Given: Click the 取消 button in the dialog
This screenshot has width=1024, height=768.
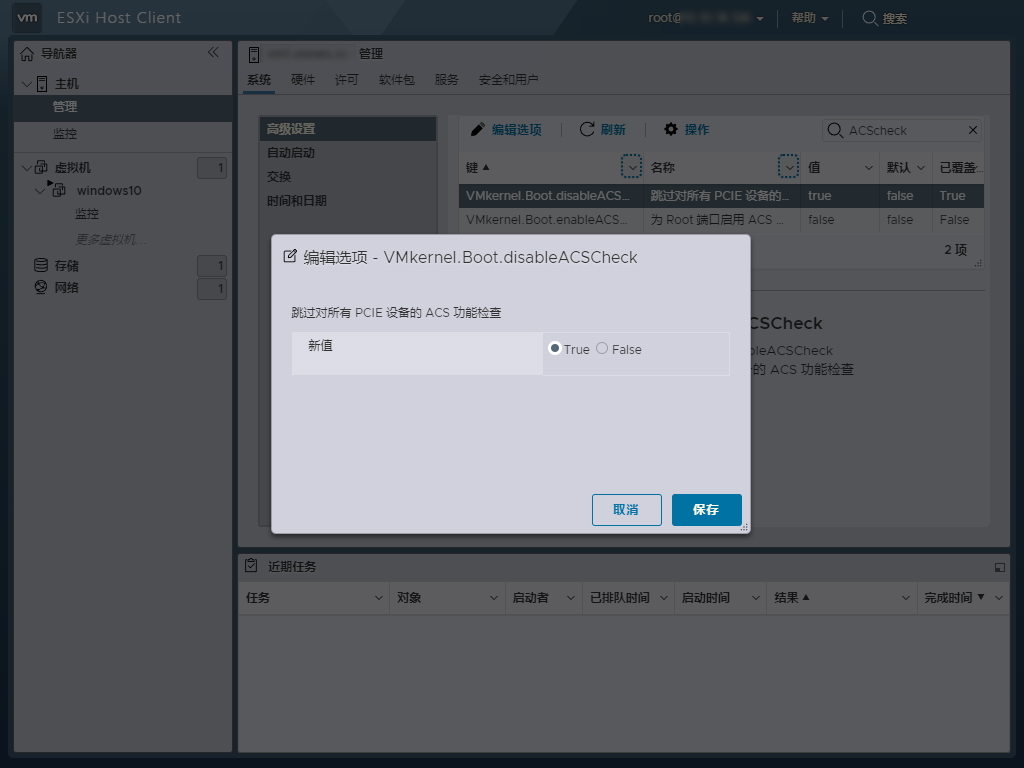Looking at the screenshot, I should pyautogui.click(x=626, y=509).
